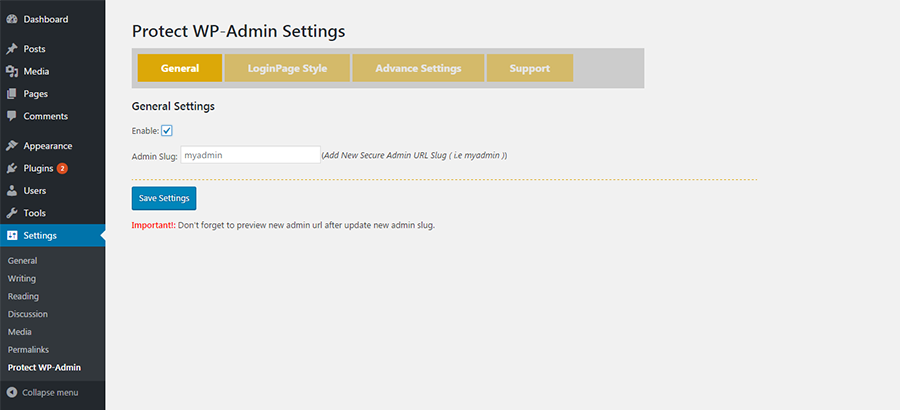Click the Posts pushpin icon
The height and width of the screenshot is (410, 900).
tap(11, 49)
